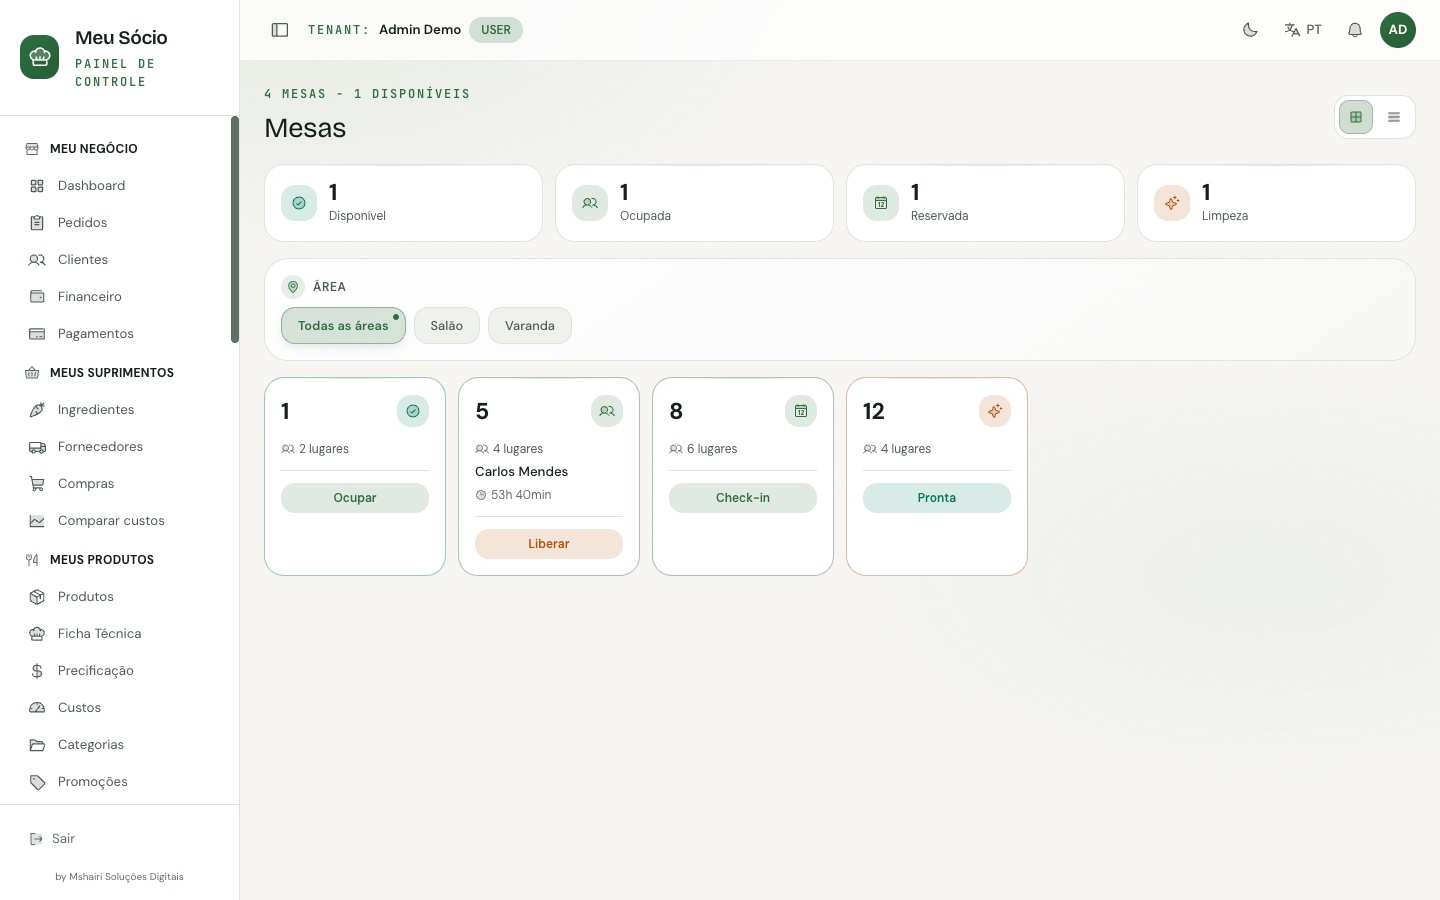Mark table 12 as Pronta

click(937, 498)
